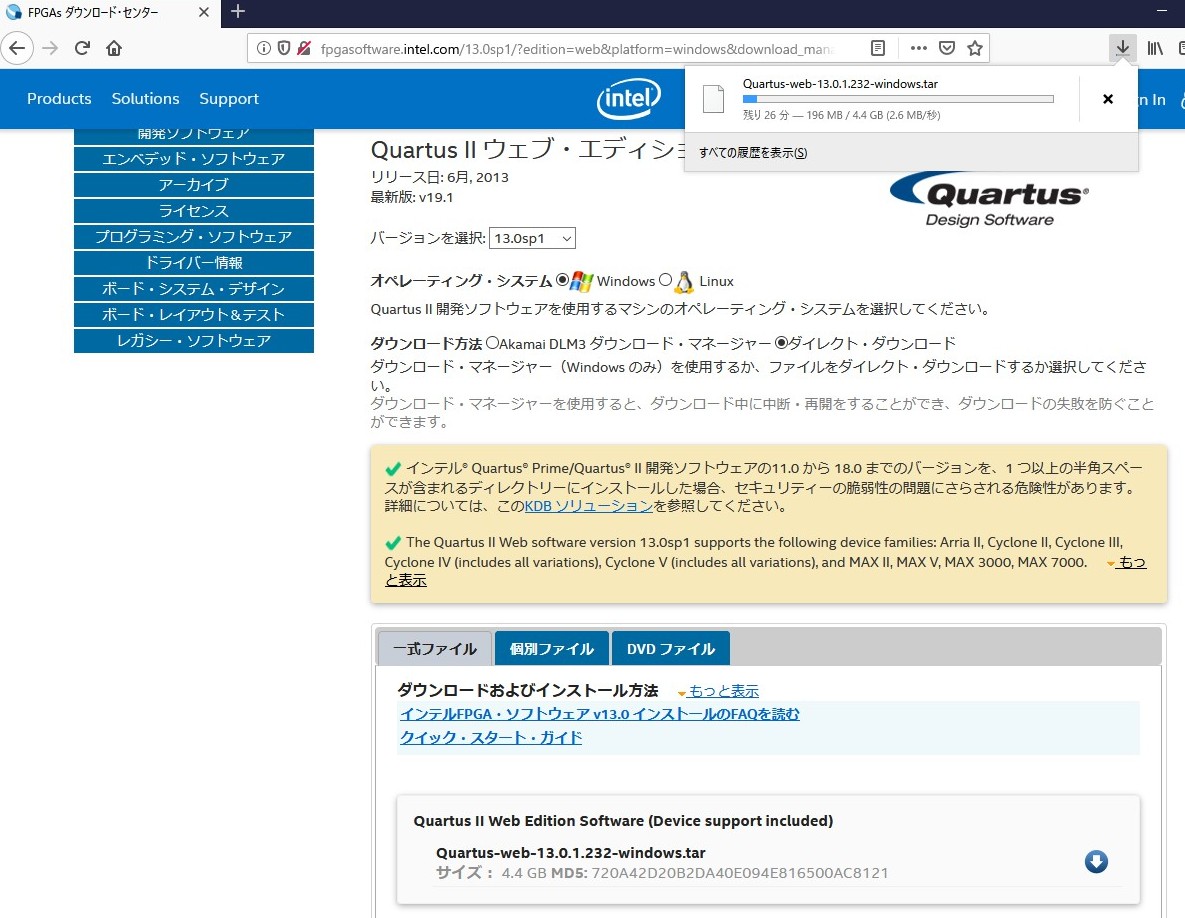Image resolution: width=1185 pixels, height=918 pixels.
Task: Open プログラミング・ソフトウェア sidebar item
Action: click(193, 236)
